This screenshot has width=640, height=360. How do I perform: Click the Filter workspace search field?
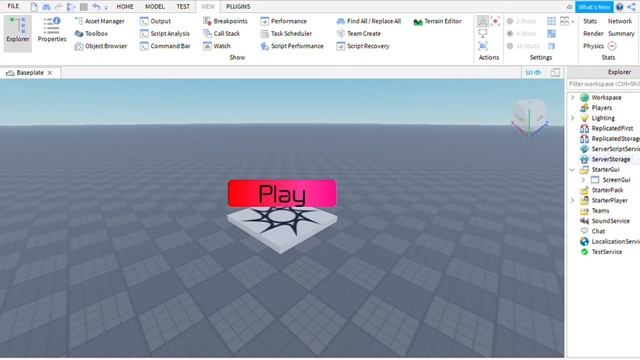coord(603,84)
